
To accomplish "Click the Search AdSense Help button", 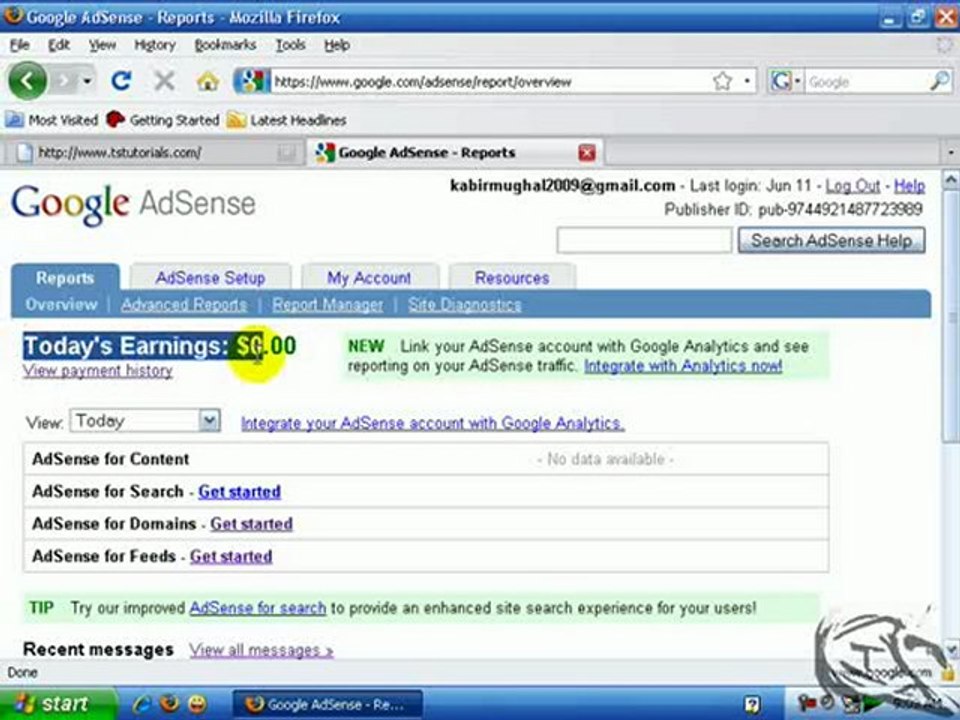I will (831, 240).
